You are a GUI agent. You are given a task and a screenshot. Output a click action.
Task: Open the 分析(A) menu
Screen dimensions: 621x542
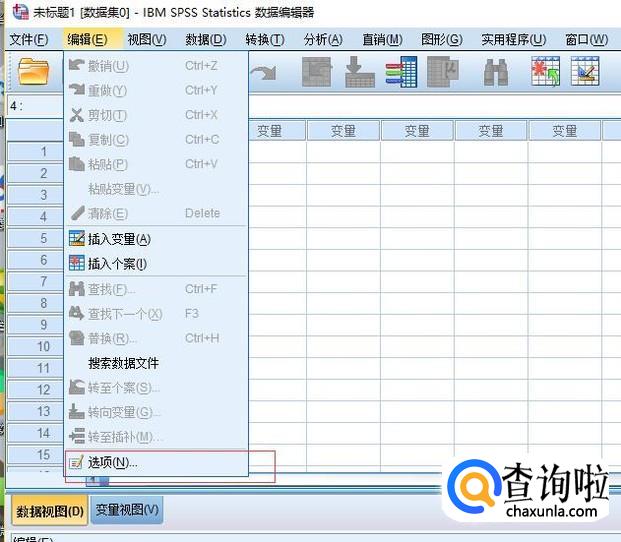(x=323, y=40)
